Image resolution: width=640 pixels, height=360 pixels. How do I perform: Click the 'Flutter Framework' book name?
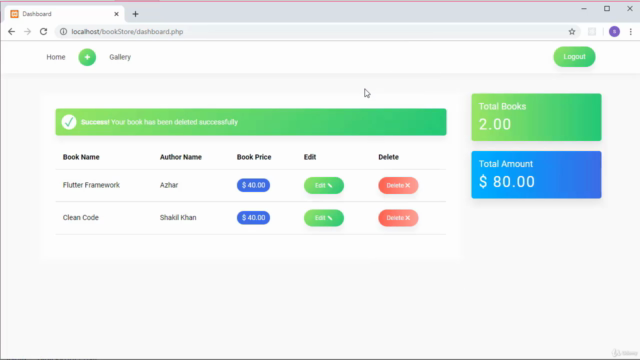click(91, 185)
